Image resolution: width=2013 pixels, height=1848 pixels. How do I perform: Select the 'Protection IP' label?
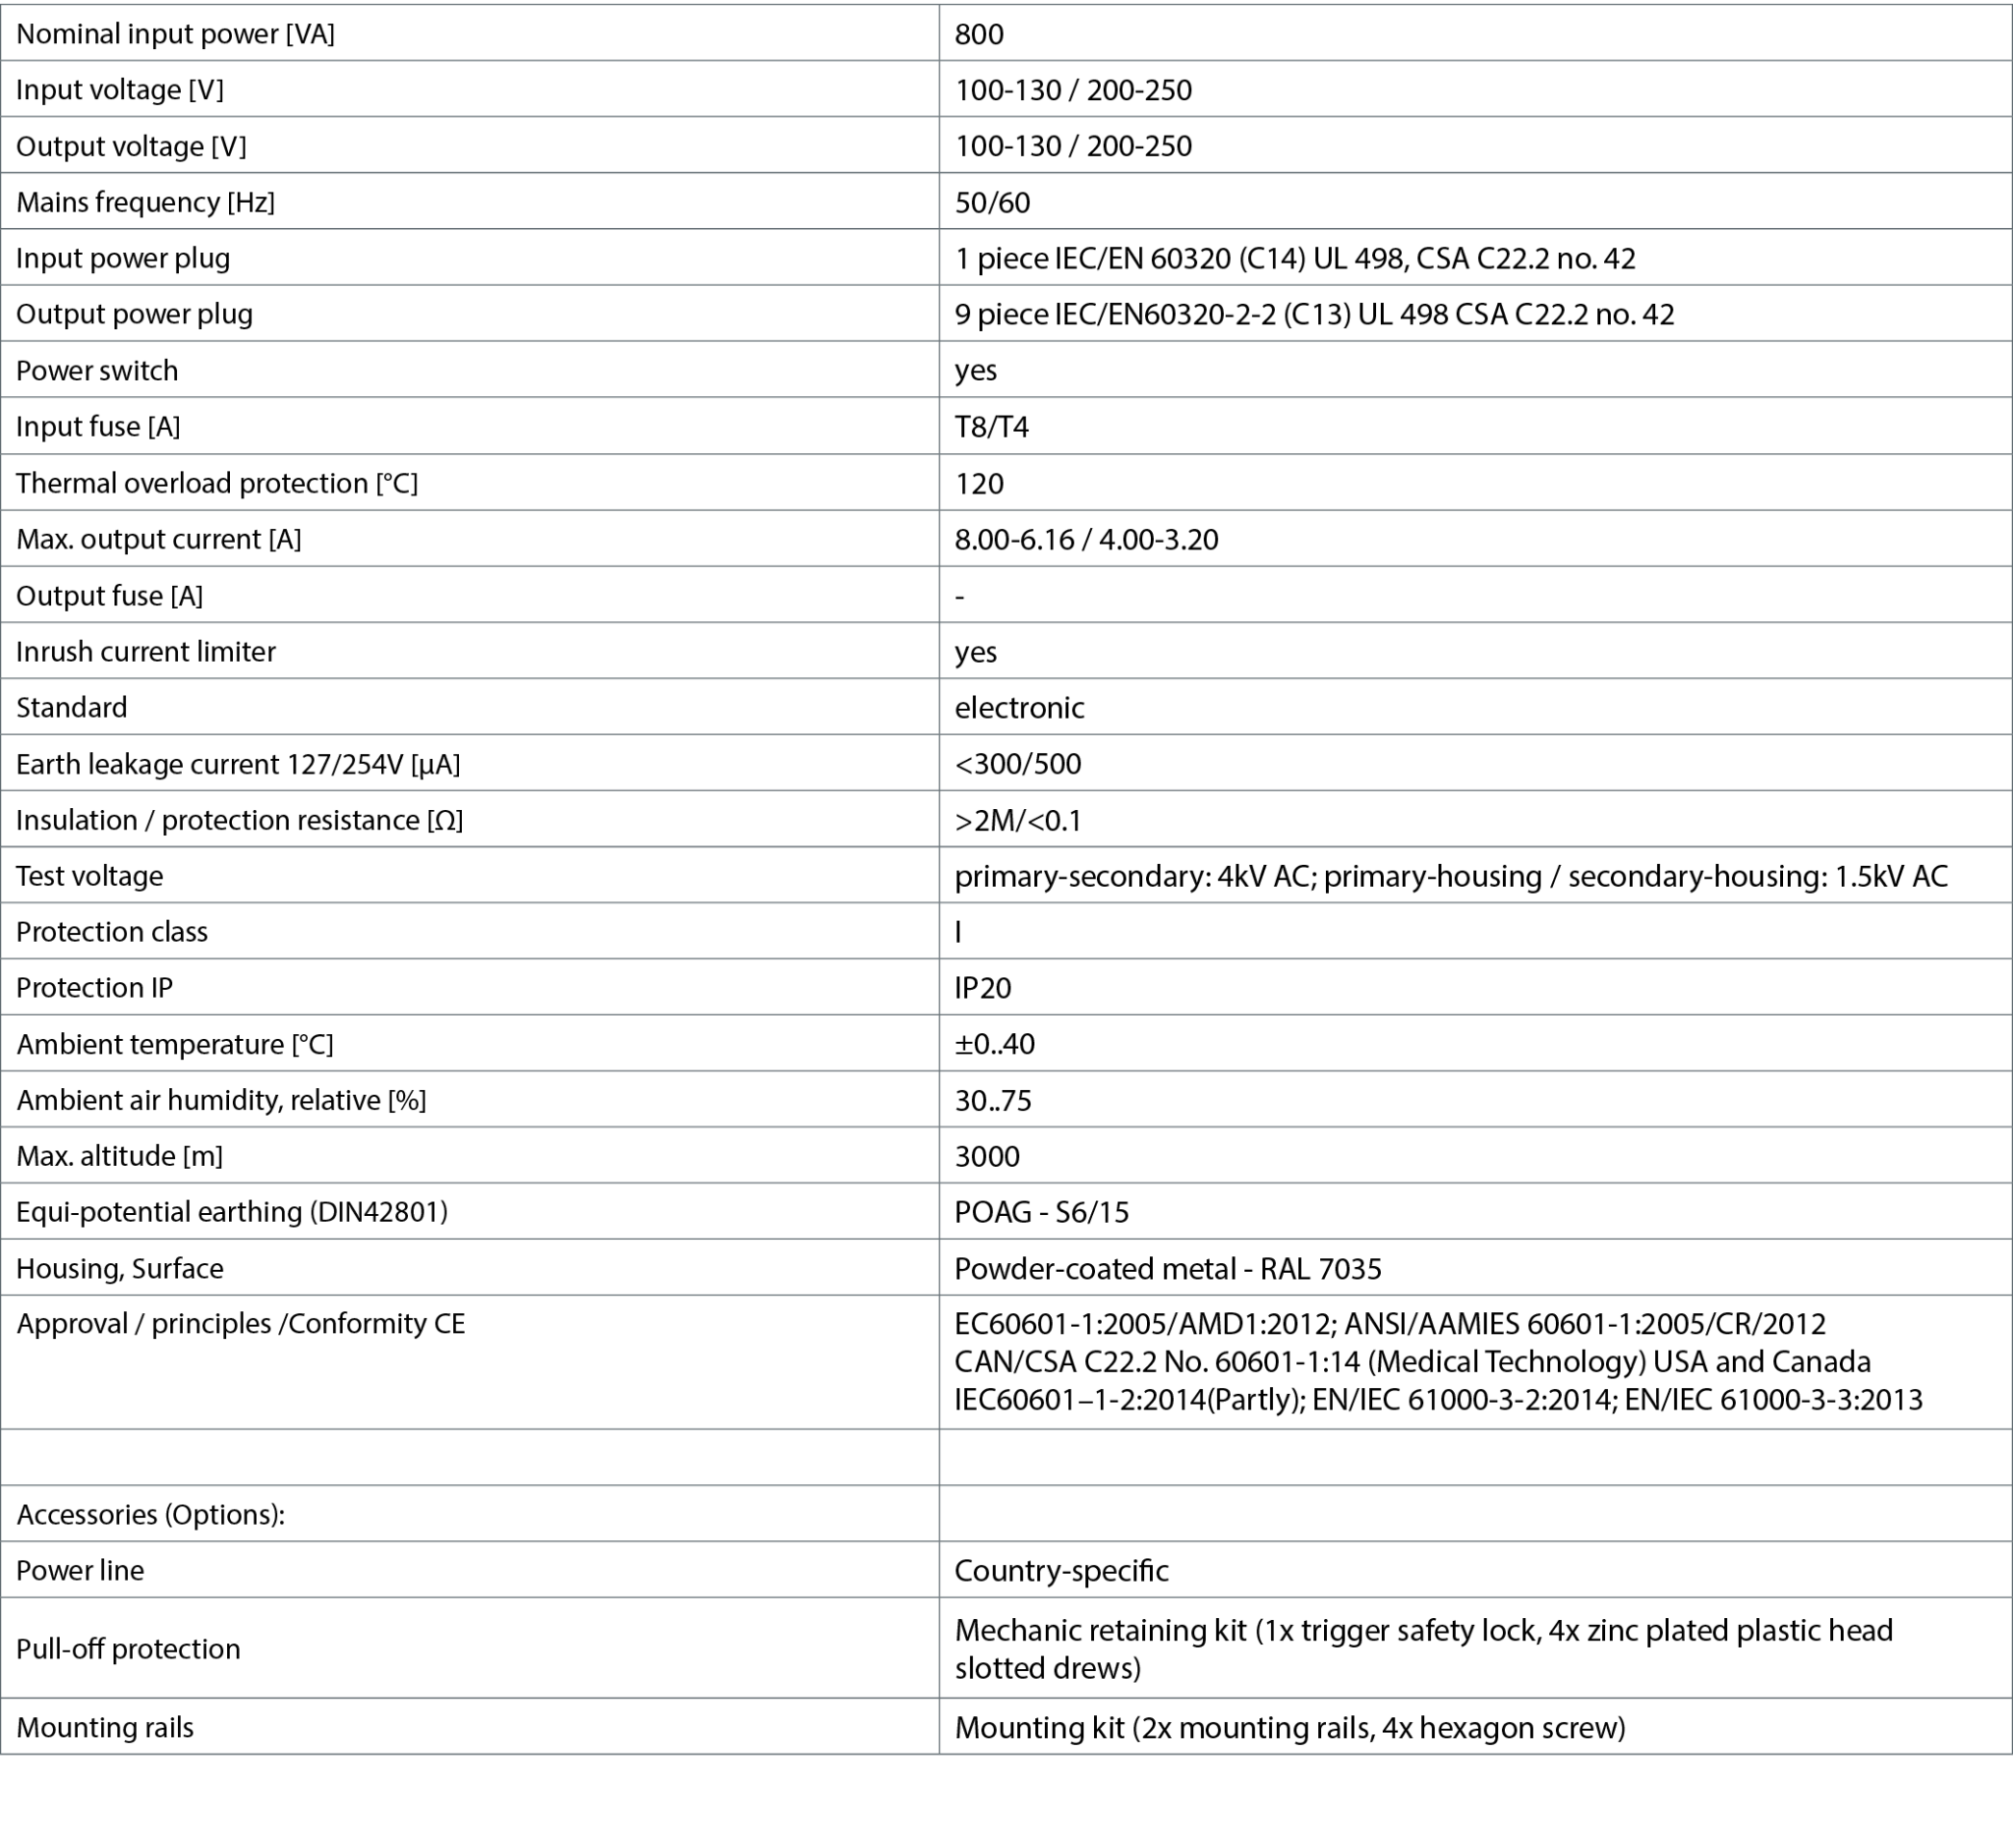(94, 988)
